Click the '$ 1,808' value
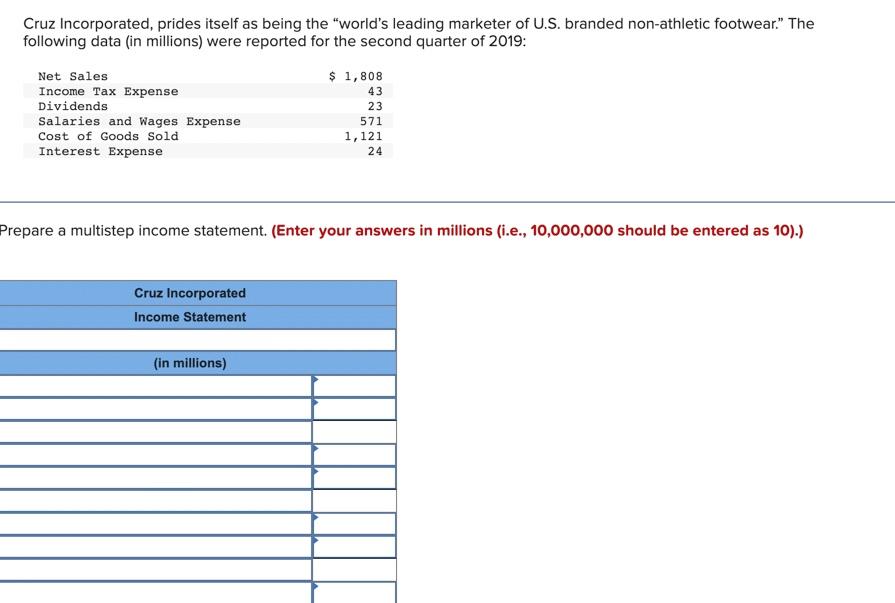 (x=356, y=76)
